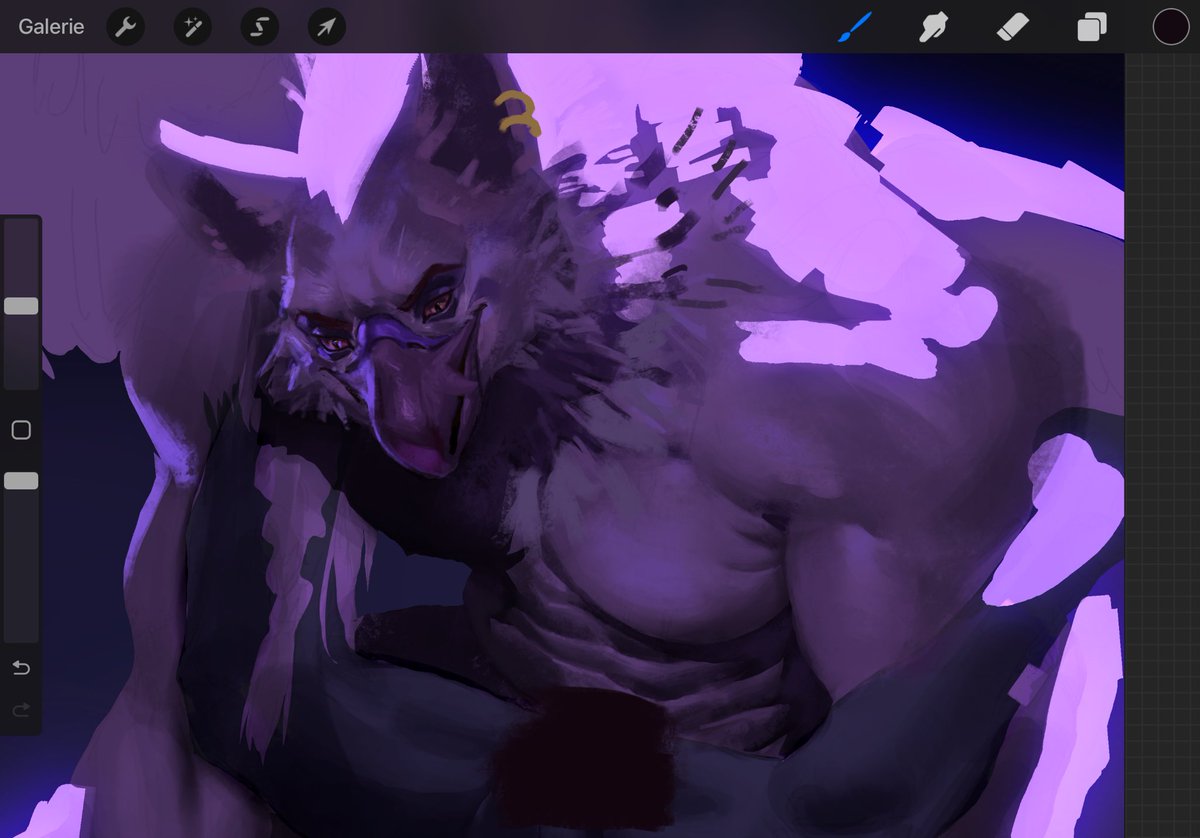This screenshot has height=838, width=1200.
Task: Open the active color picker circle
Action: (x=1171, y=27)
